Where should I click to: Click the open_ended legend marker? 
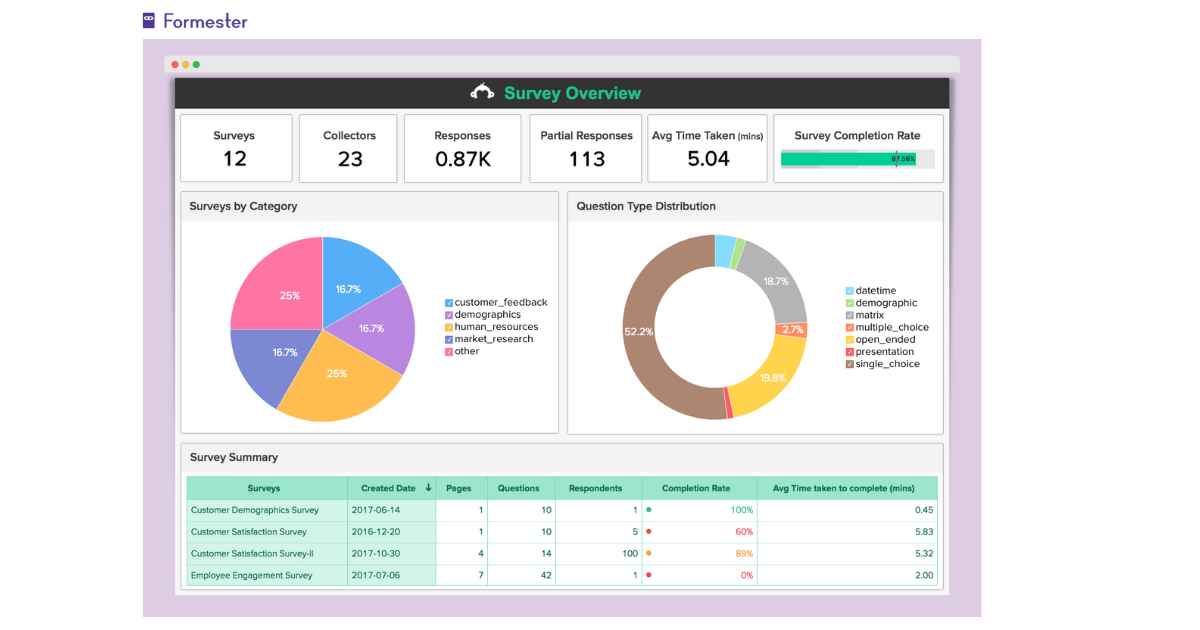pyautogui.click(x=849, y=339)
